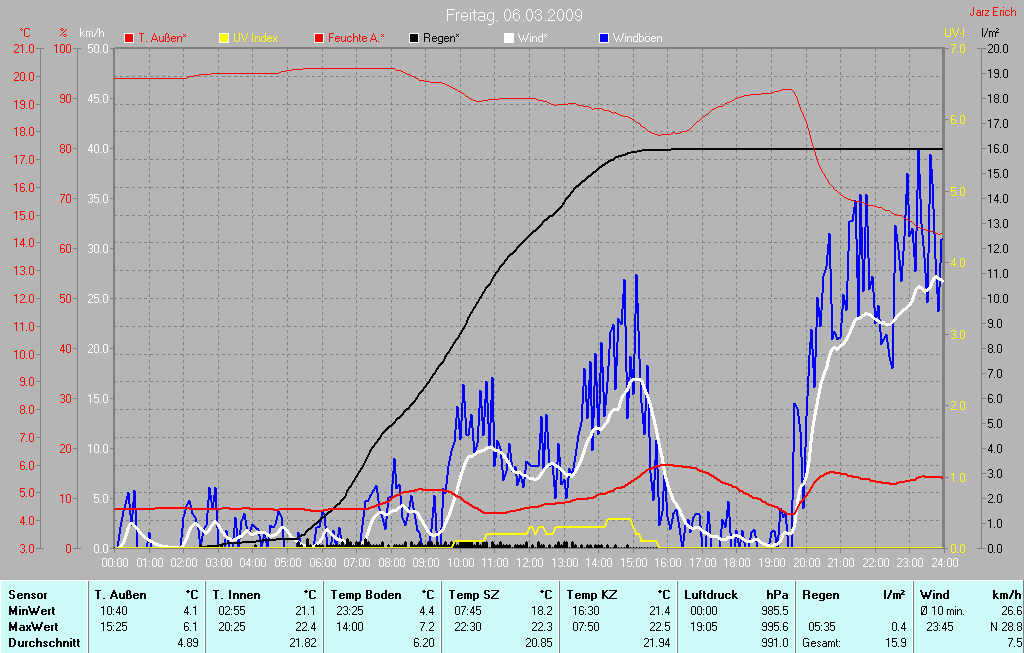Click the T. Außen column header
Screen dimensions: 1024x653
120,595
